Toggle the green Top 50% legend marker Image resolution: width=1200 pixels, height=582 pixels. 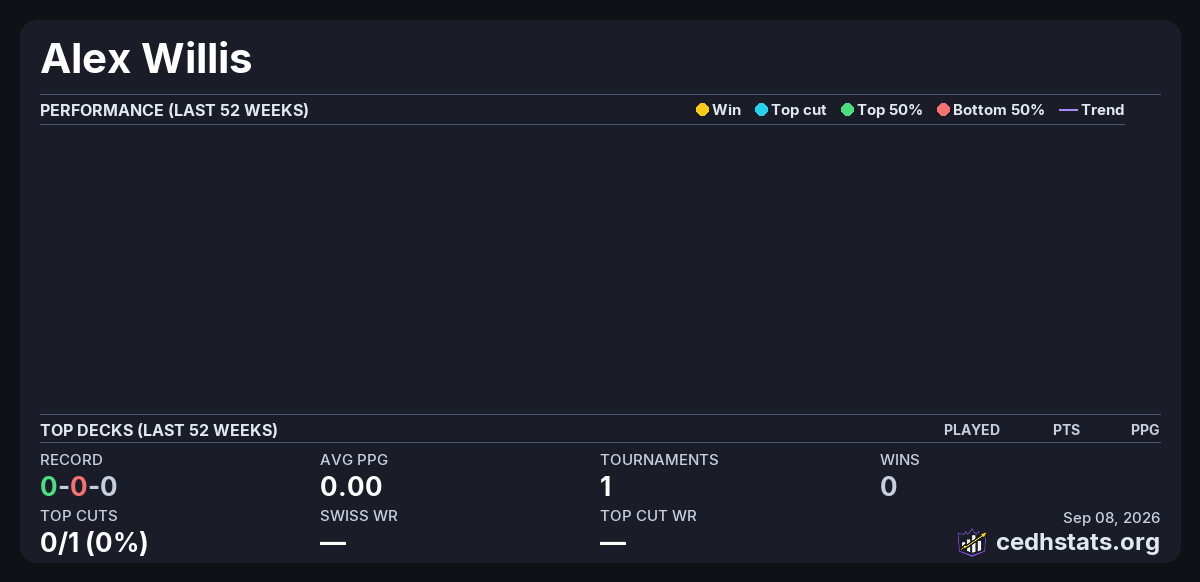(x=847, y=110)
